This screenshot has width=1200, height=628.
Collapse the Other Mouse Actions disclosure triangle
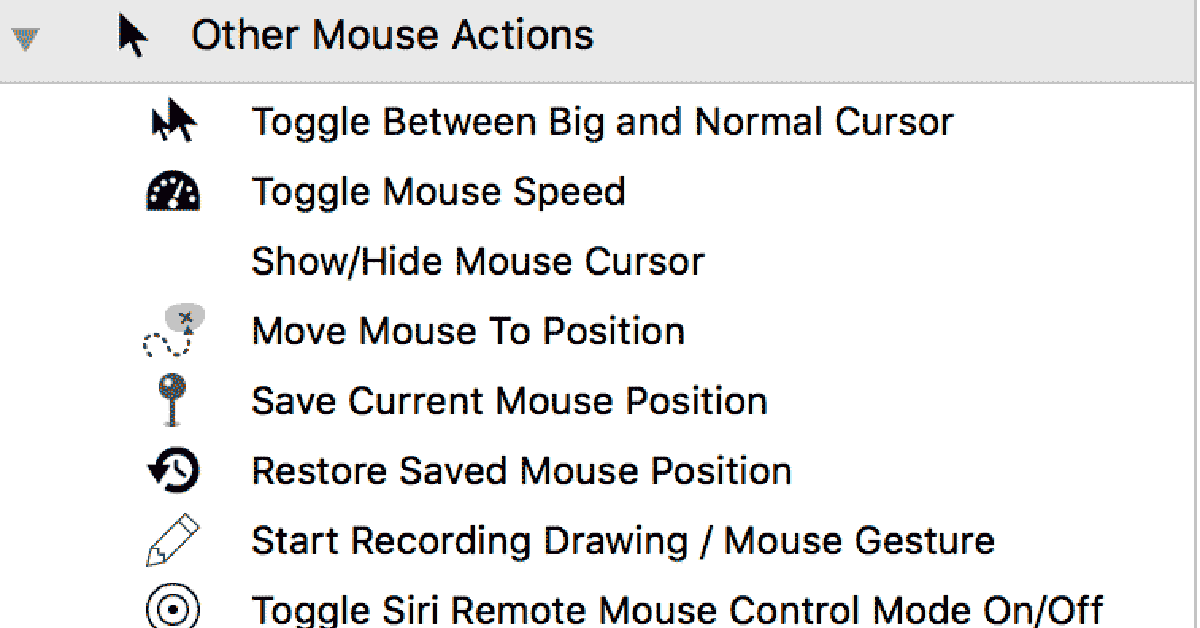click(24, 39)
